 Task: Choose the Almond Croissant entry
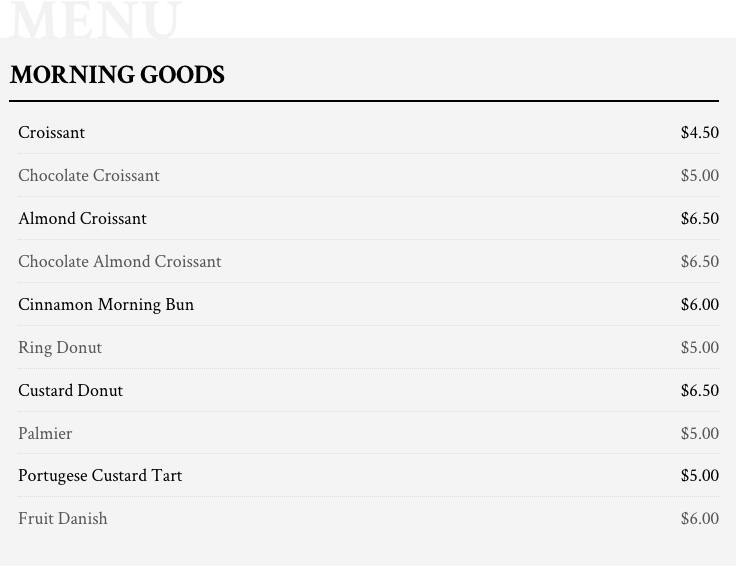pyautogui.click(x=82, y=218)
